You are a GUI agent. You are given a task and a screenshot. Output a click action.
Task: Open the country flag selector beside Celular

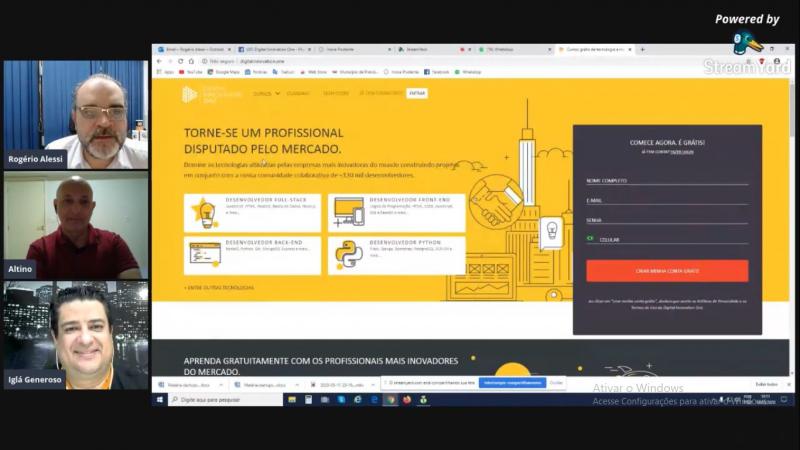coord(590,238)
